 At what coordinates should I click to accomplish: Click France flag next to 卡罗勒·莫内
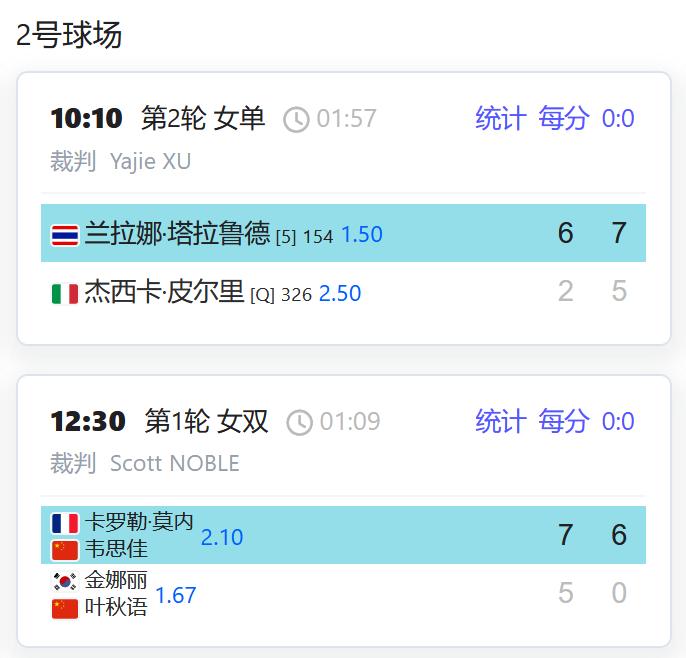click(x=65, y=523)
